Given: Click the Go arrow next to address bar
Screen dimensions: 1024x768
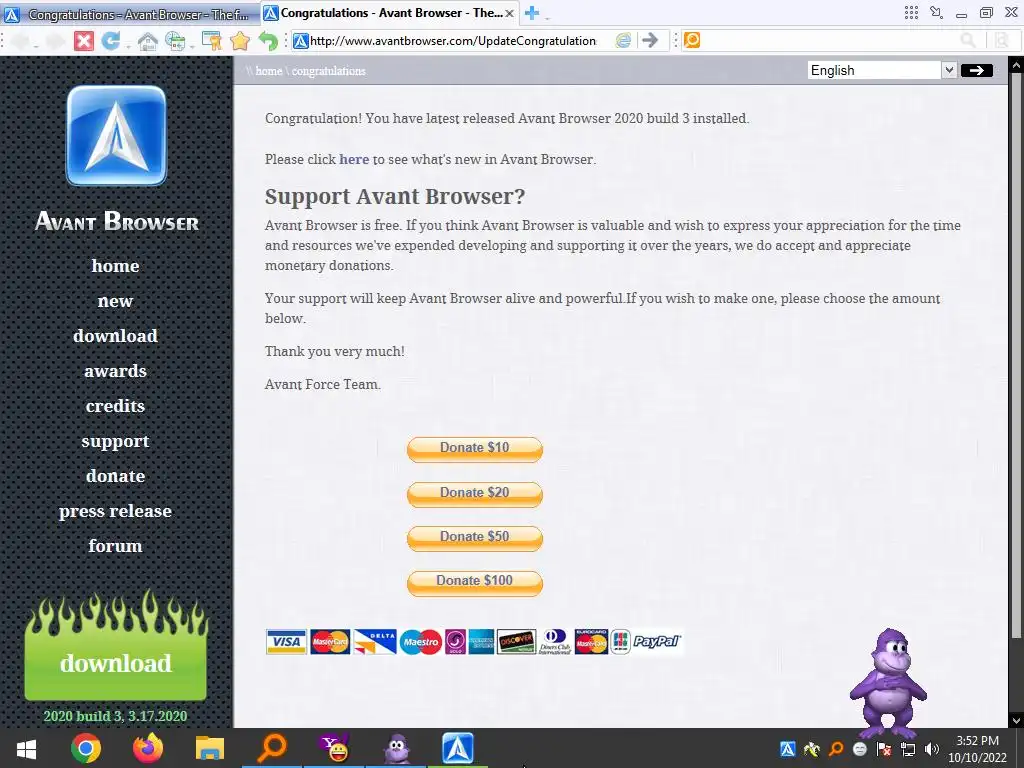Looking at the screenshot, I should tap(650, 40).
